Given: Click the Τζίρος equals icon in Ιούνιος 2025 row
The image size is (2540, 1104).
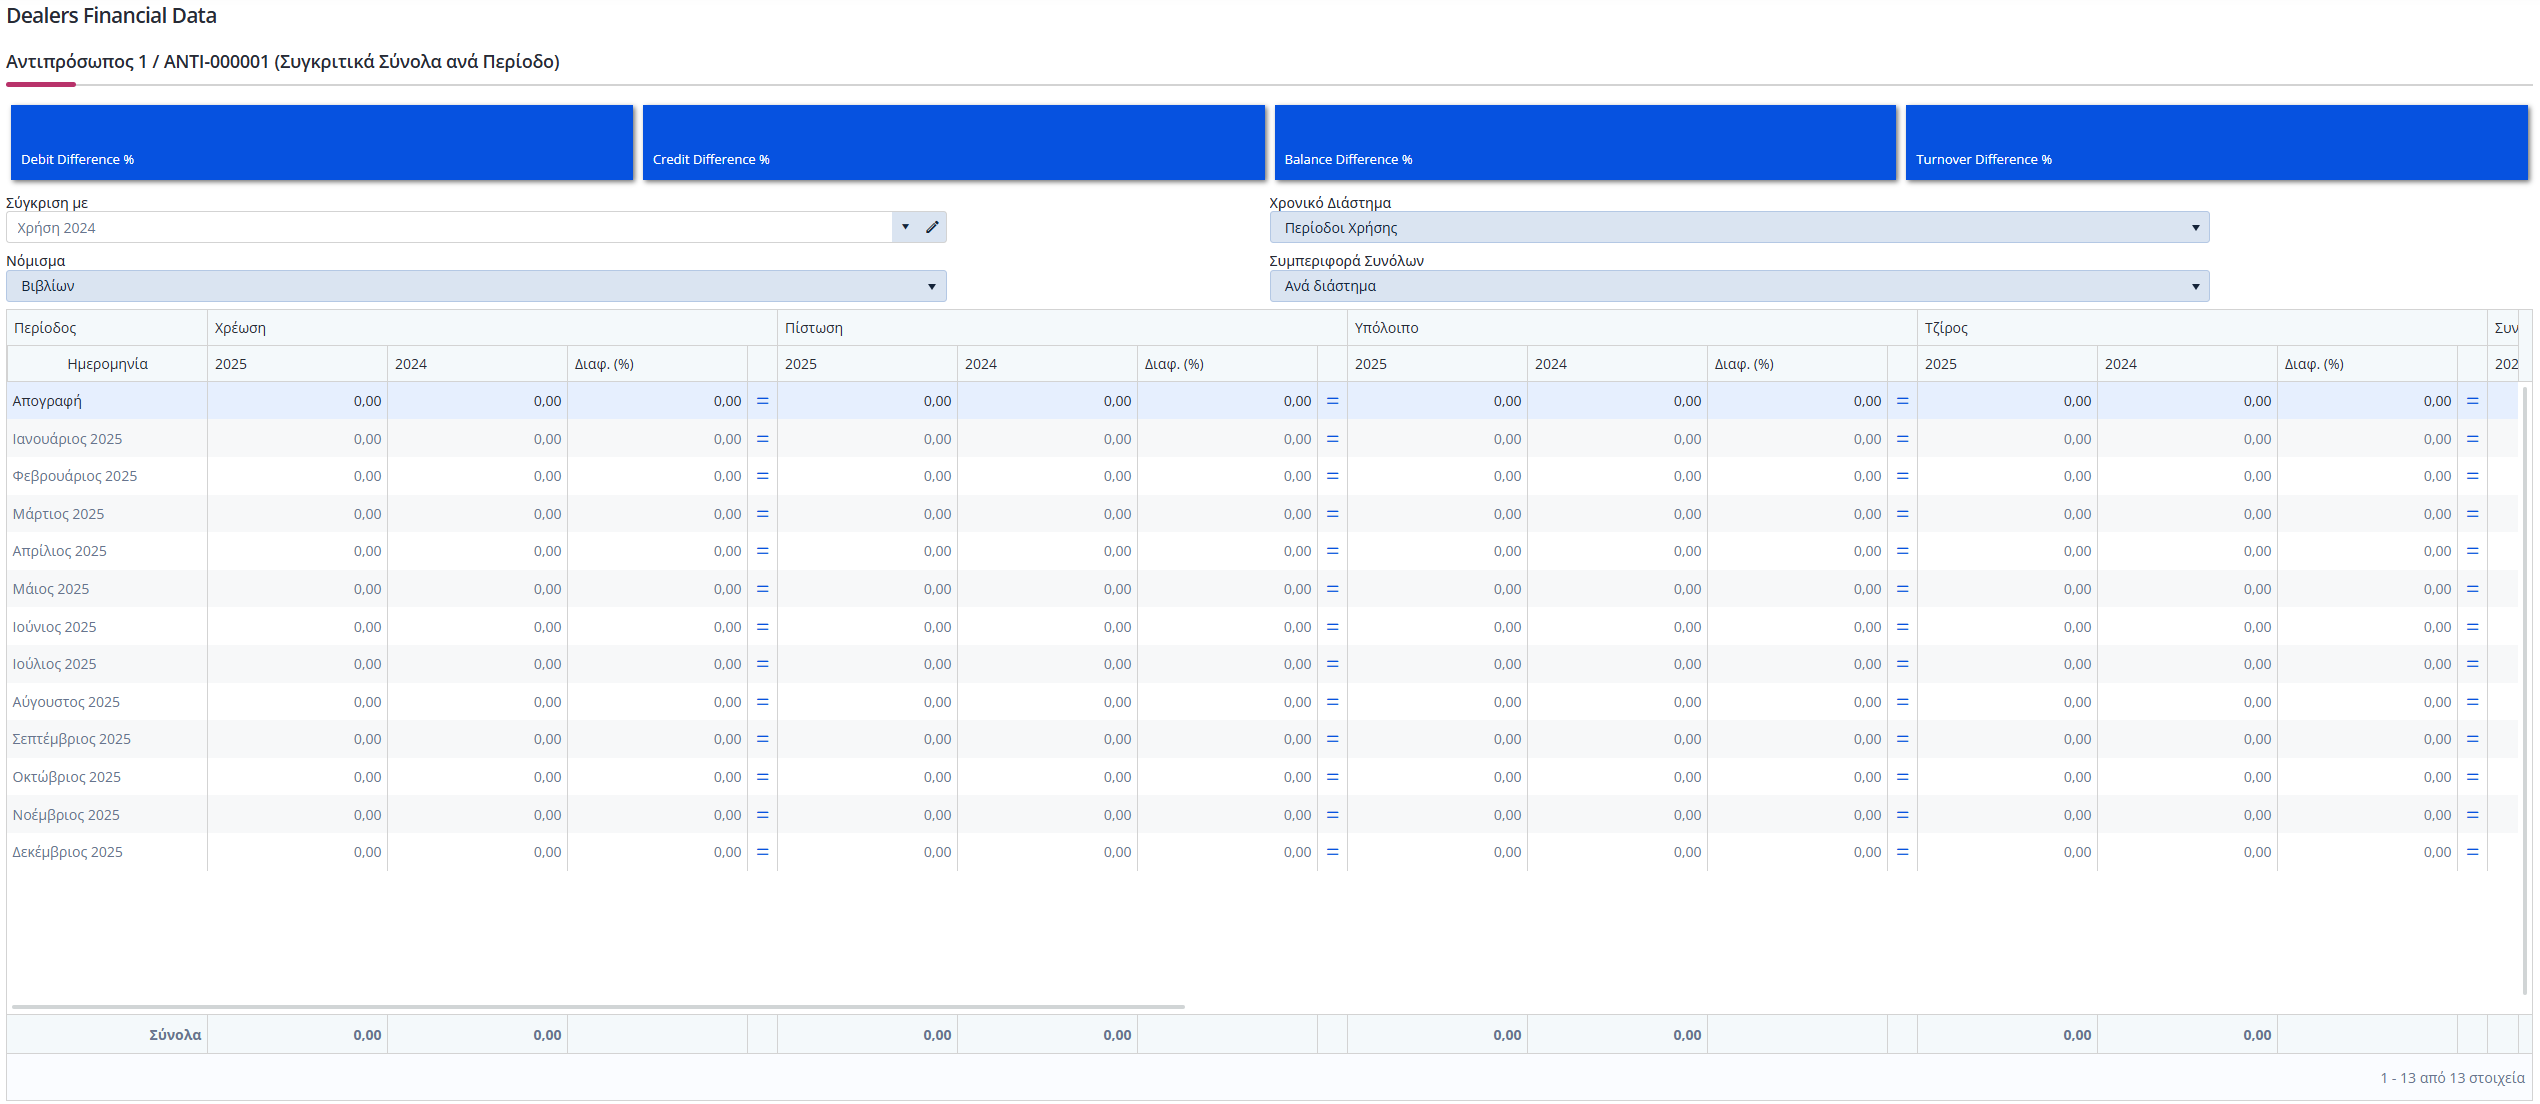Looking at the screenshot, I should tap(2472, 627).
